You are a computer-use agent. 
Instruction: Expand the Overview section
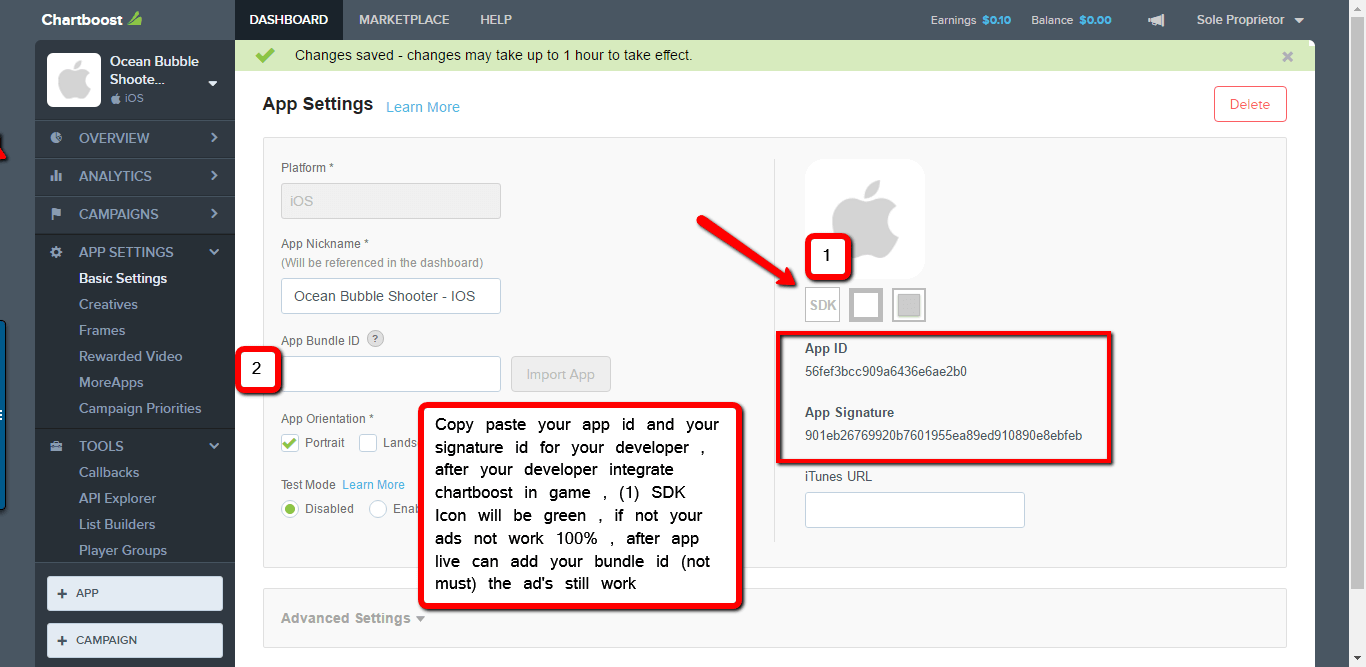[x=214, y=138]
